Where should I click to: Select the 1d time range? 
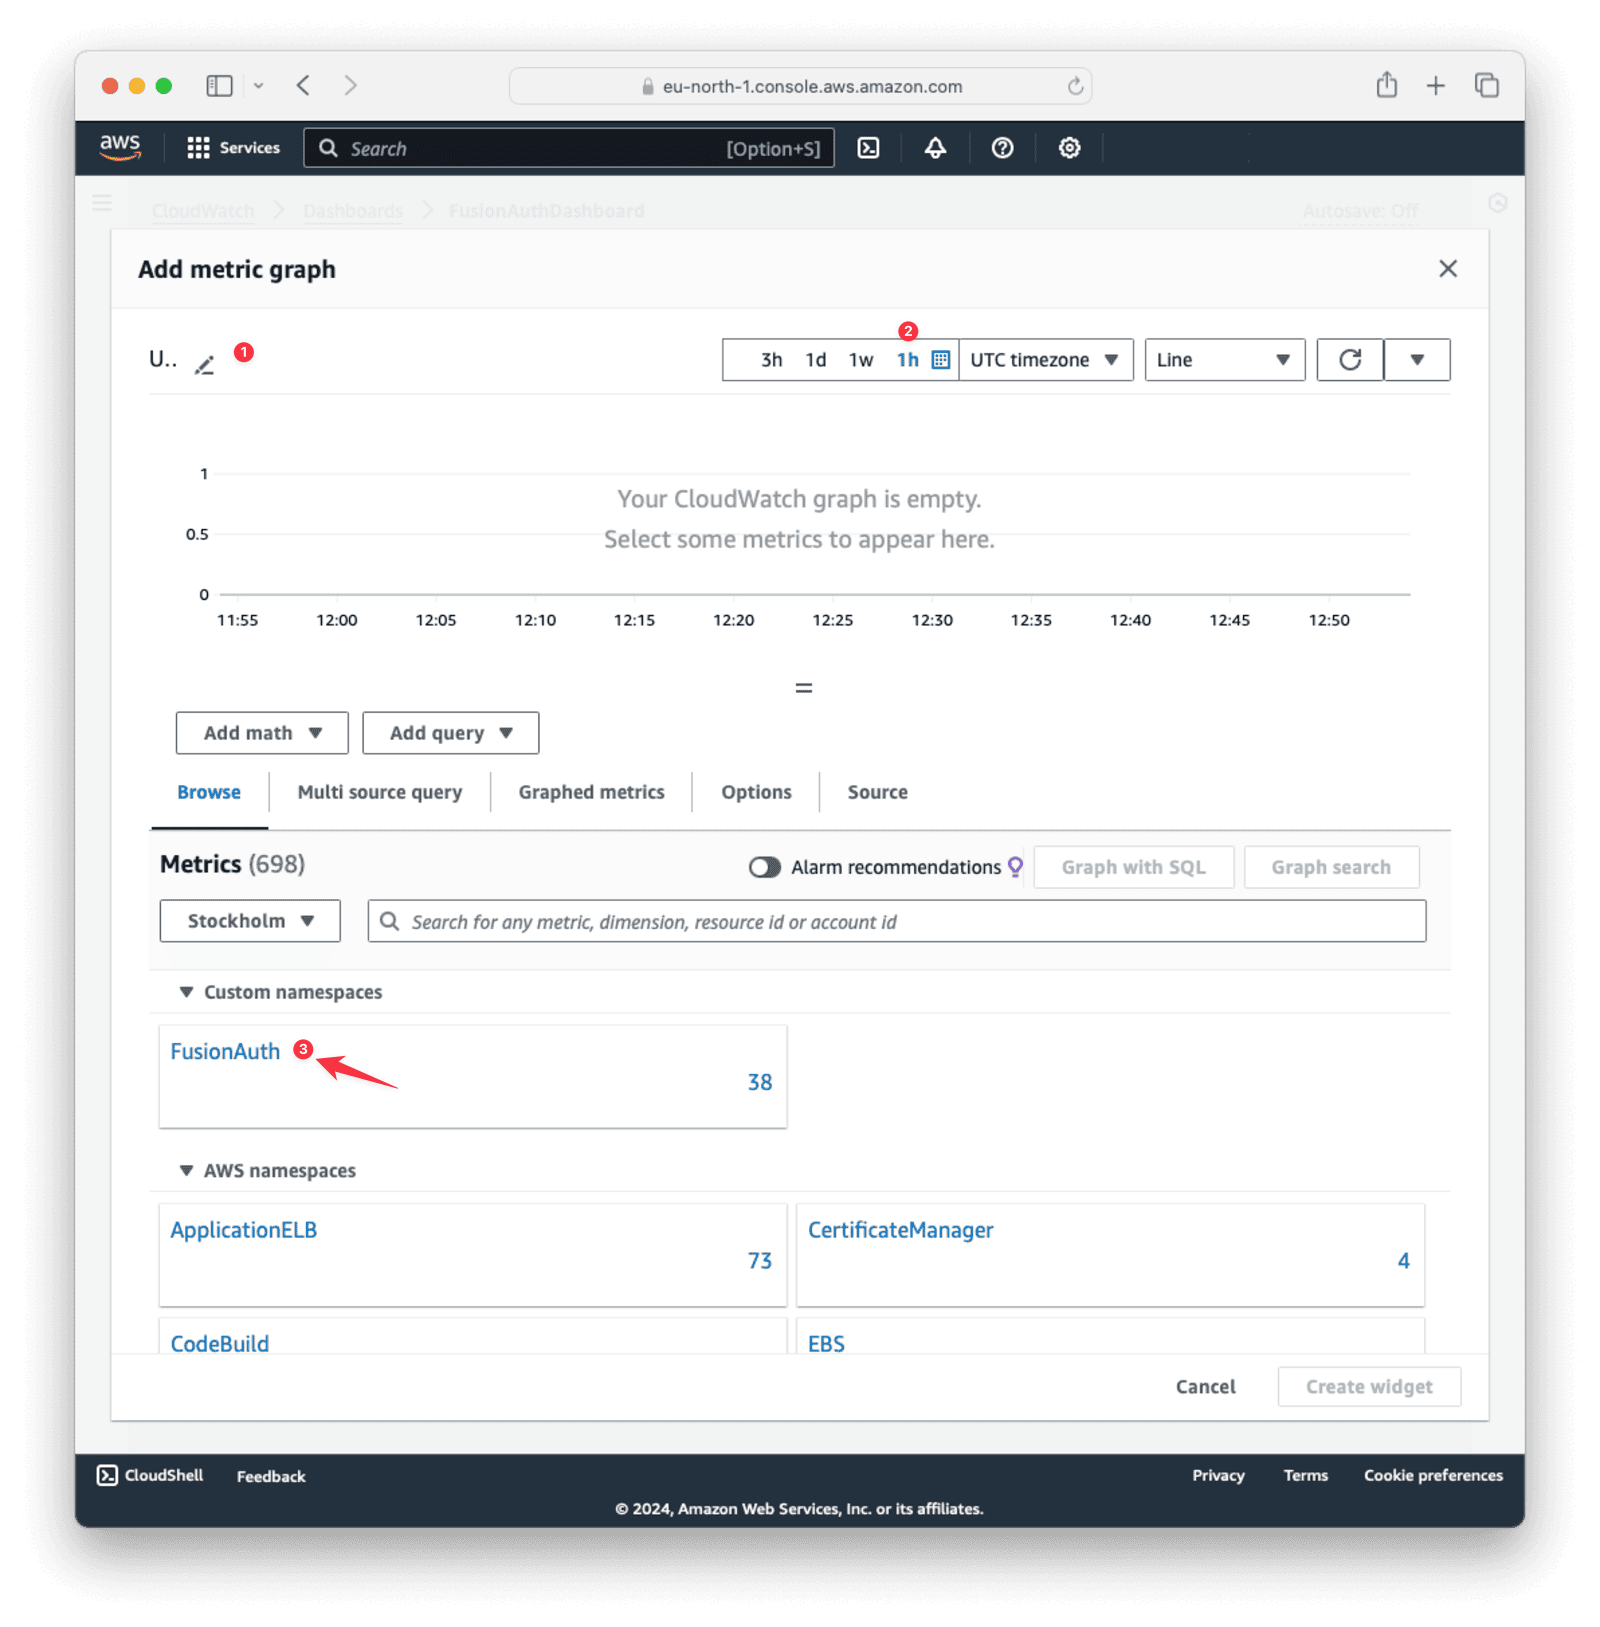[816, 360]
